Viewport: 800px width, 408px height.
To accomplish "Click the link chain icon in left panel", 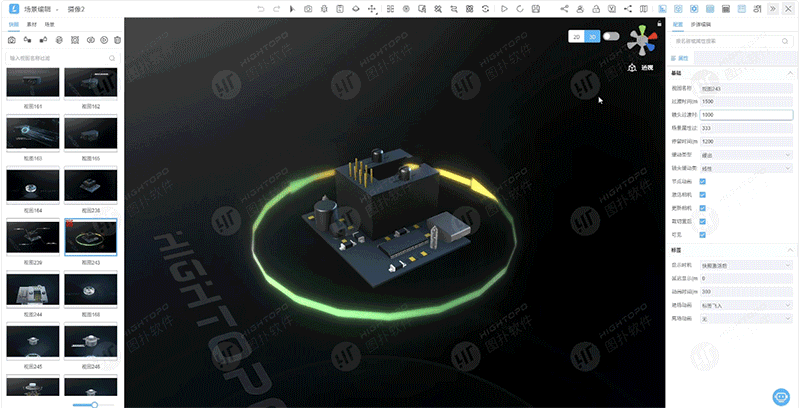I will (91, 40).
